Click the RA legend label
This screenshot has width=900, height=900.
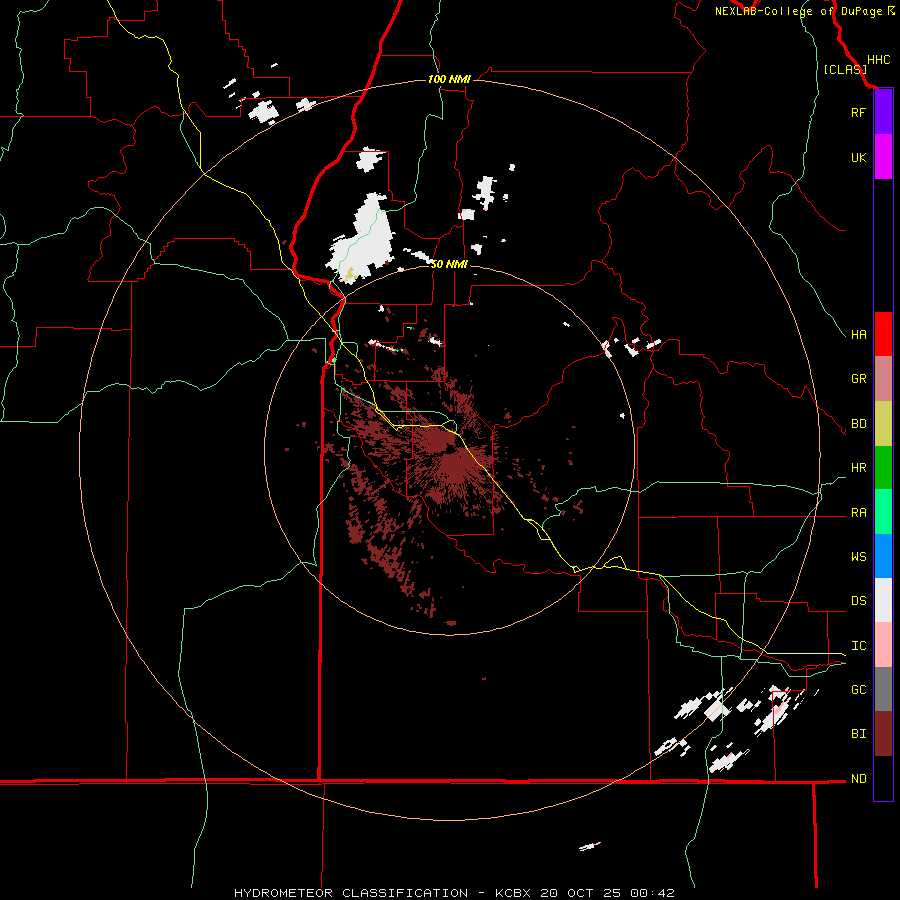(x=858, y=513)
